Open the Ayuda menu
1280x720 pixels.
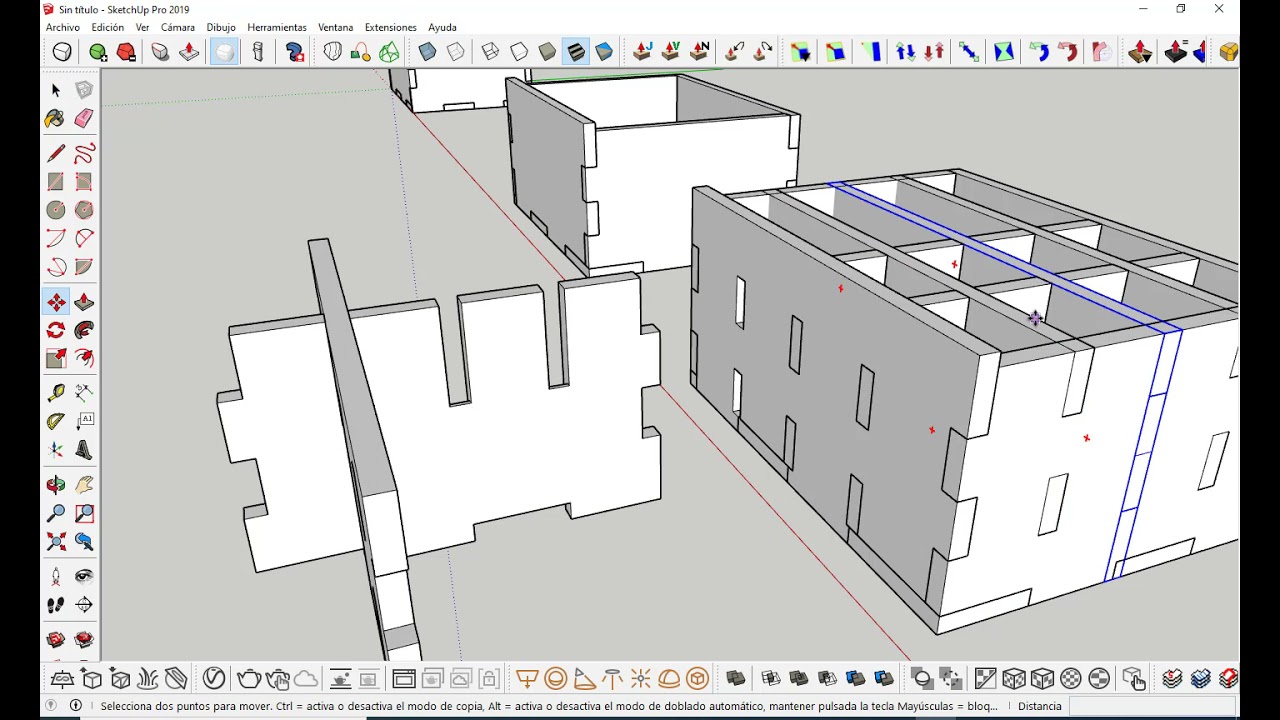click(442, 27)
